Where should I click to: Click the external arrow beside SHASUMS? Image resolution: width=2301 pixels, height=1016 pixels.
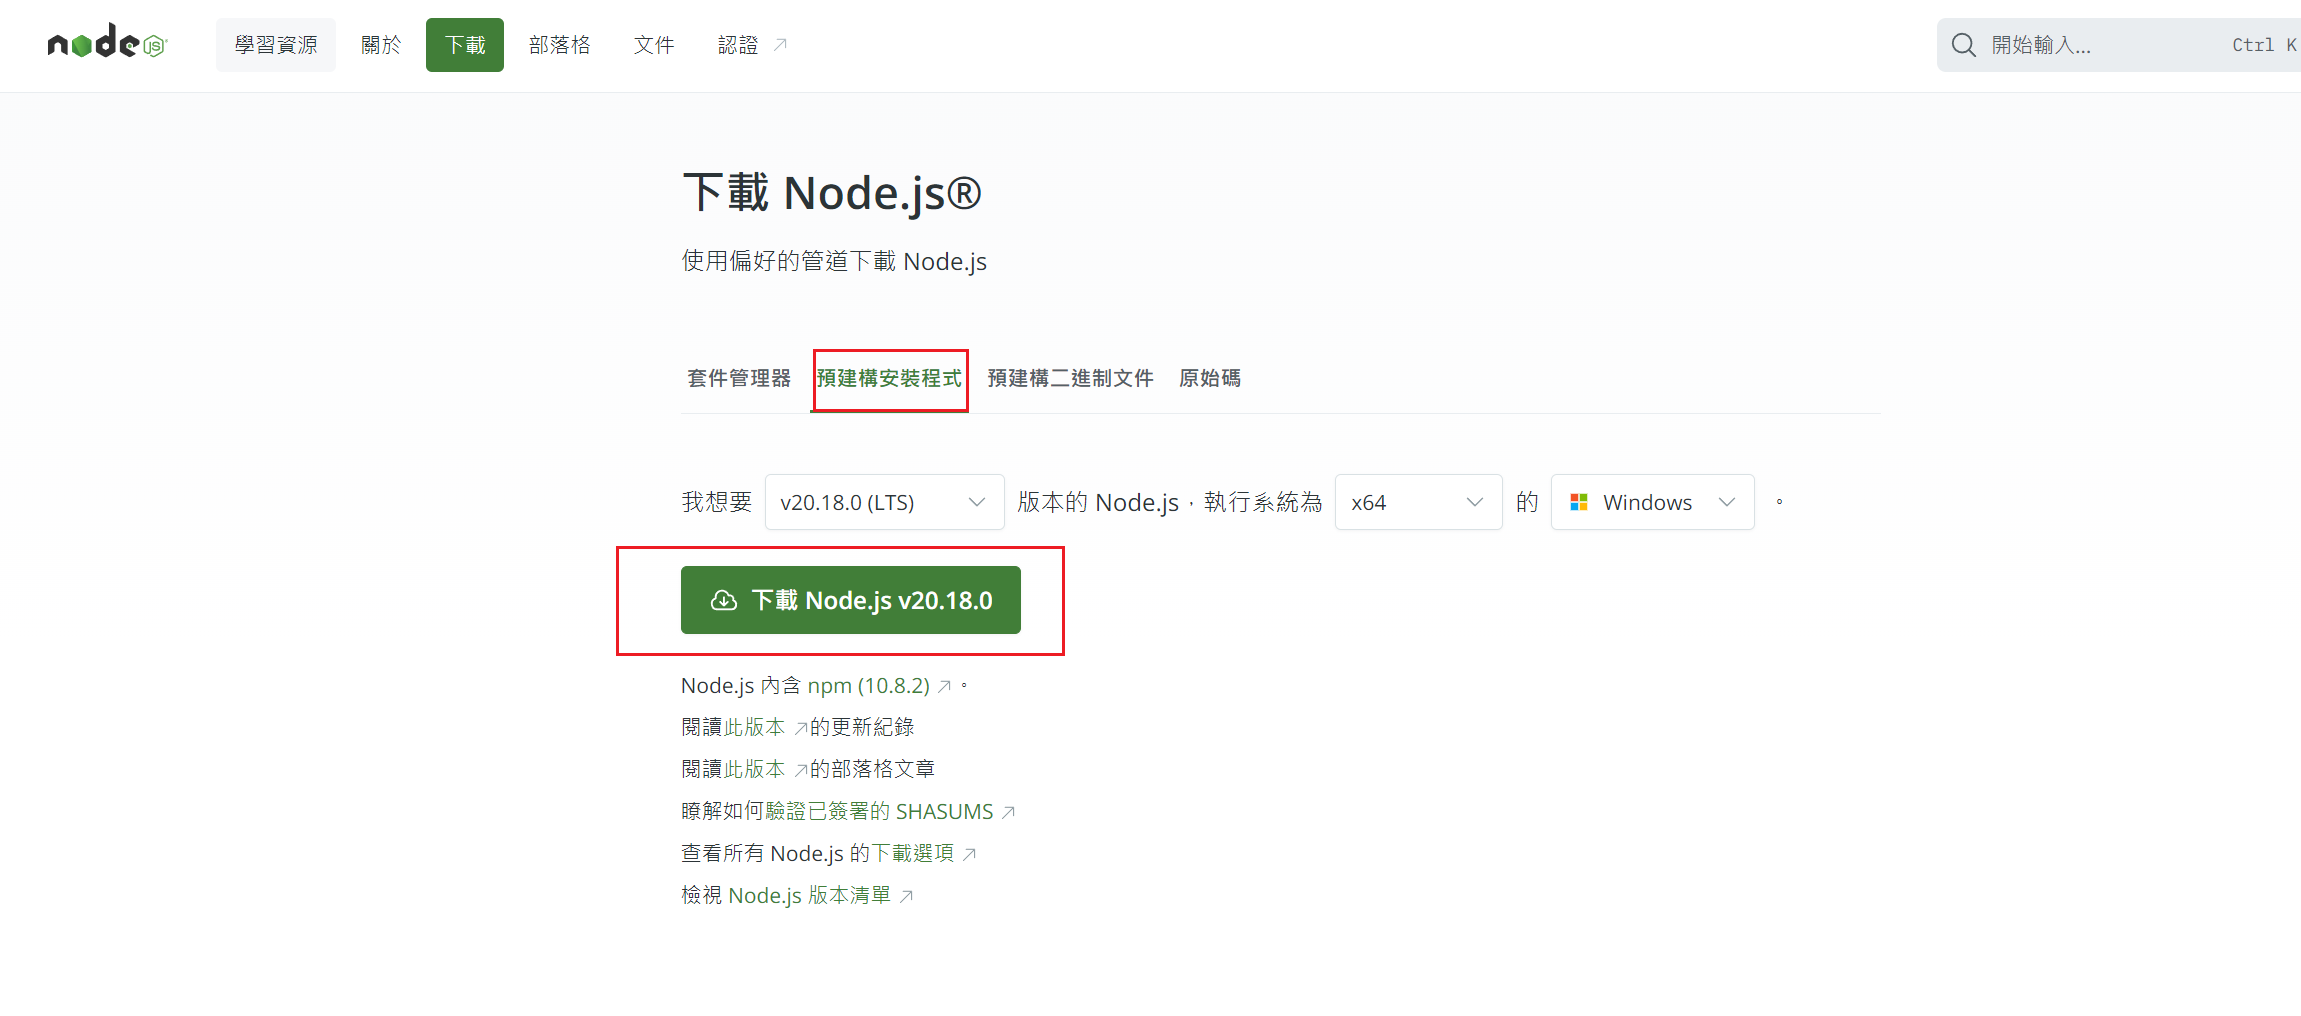click(1008, 812)
